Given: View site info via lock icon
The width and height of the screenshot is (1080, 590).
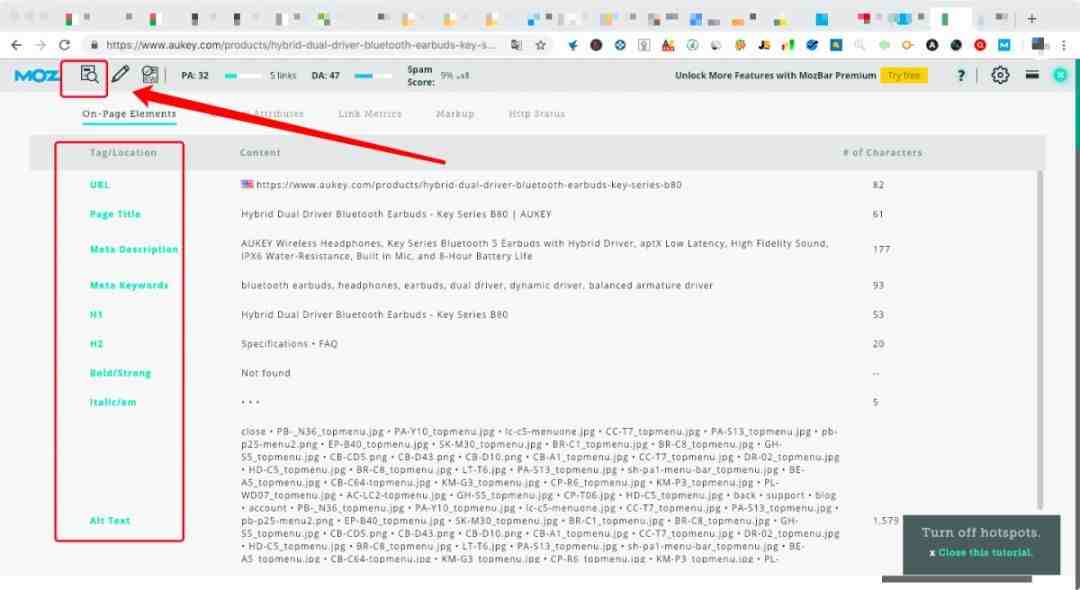Looking at the screenshot, I should 94,45.
